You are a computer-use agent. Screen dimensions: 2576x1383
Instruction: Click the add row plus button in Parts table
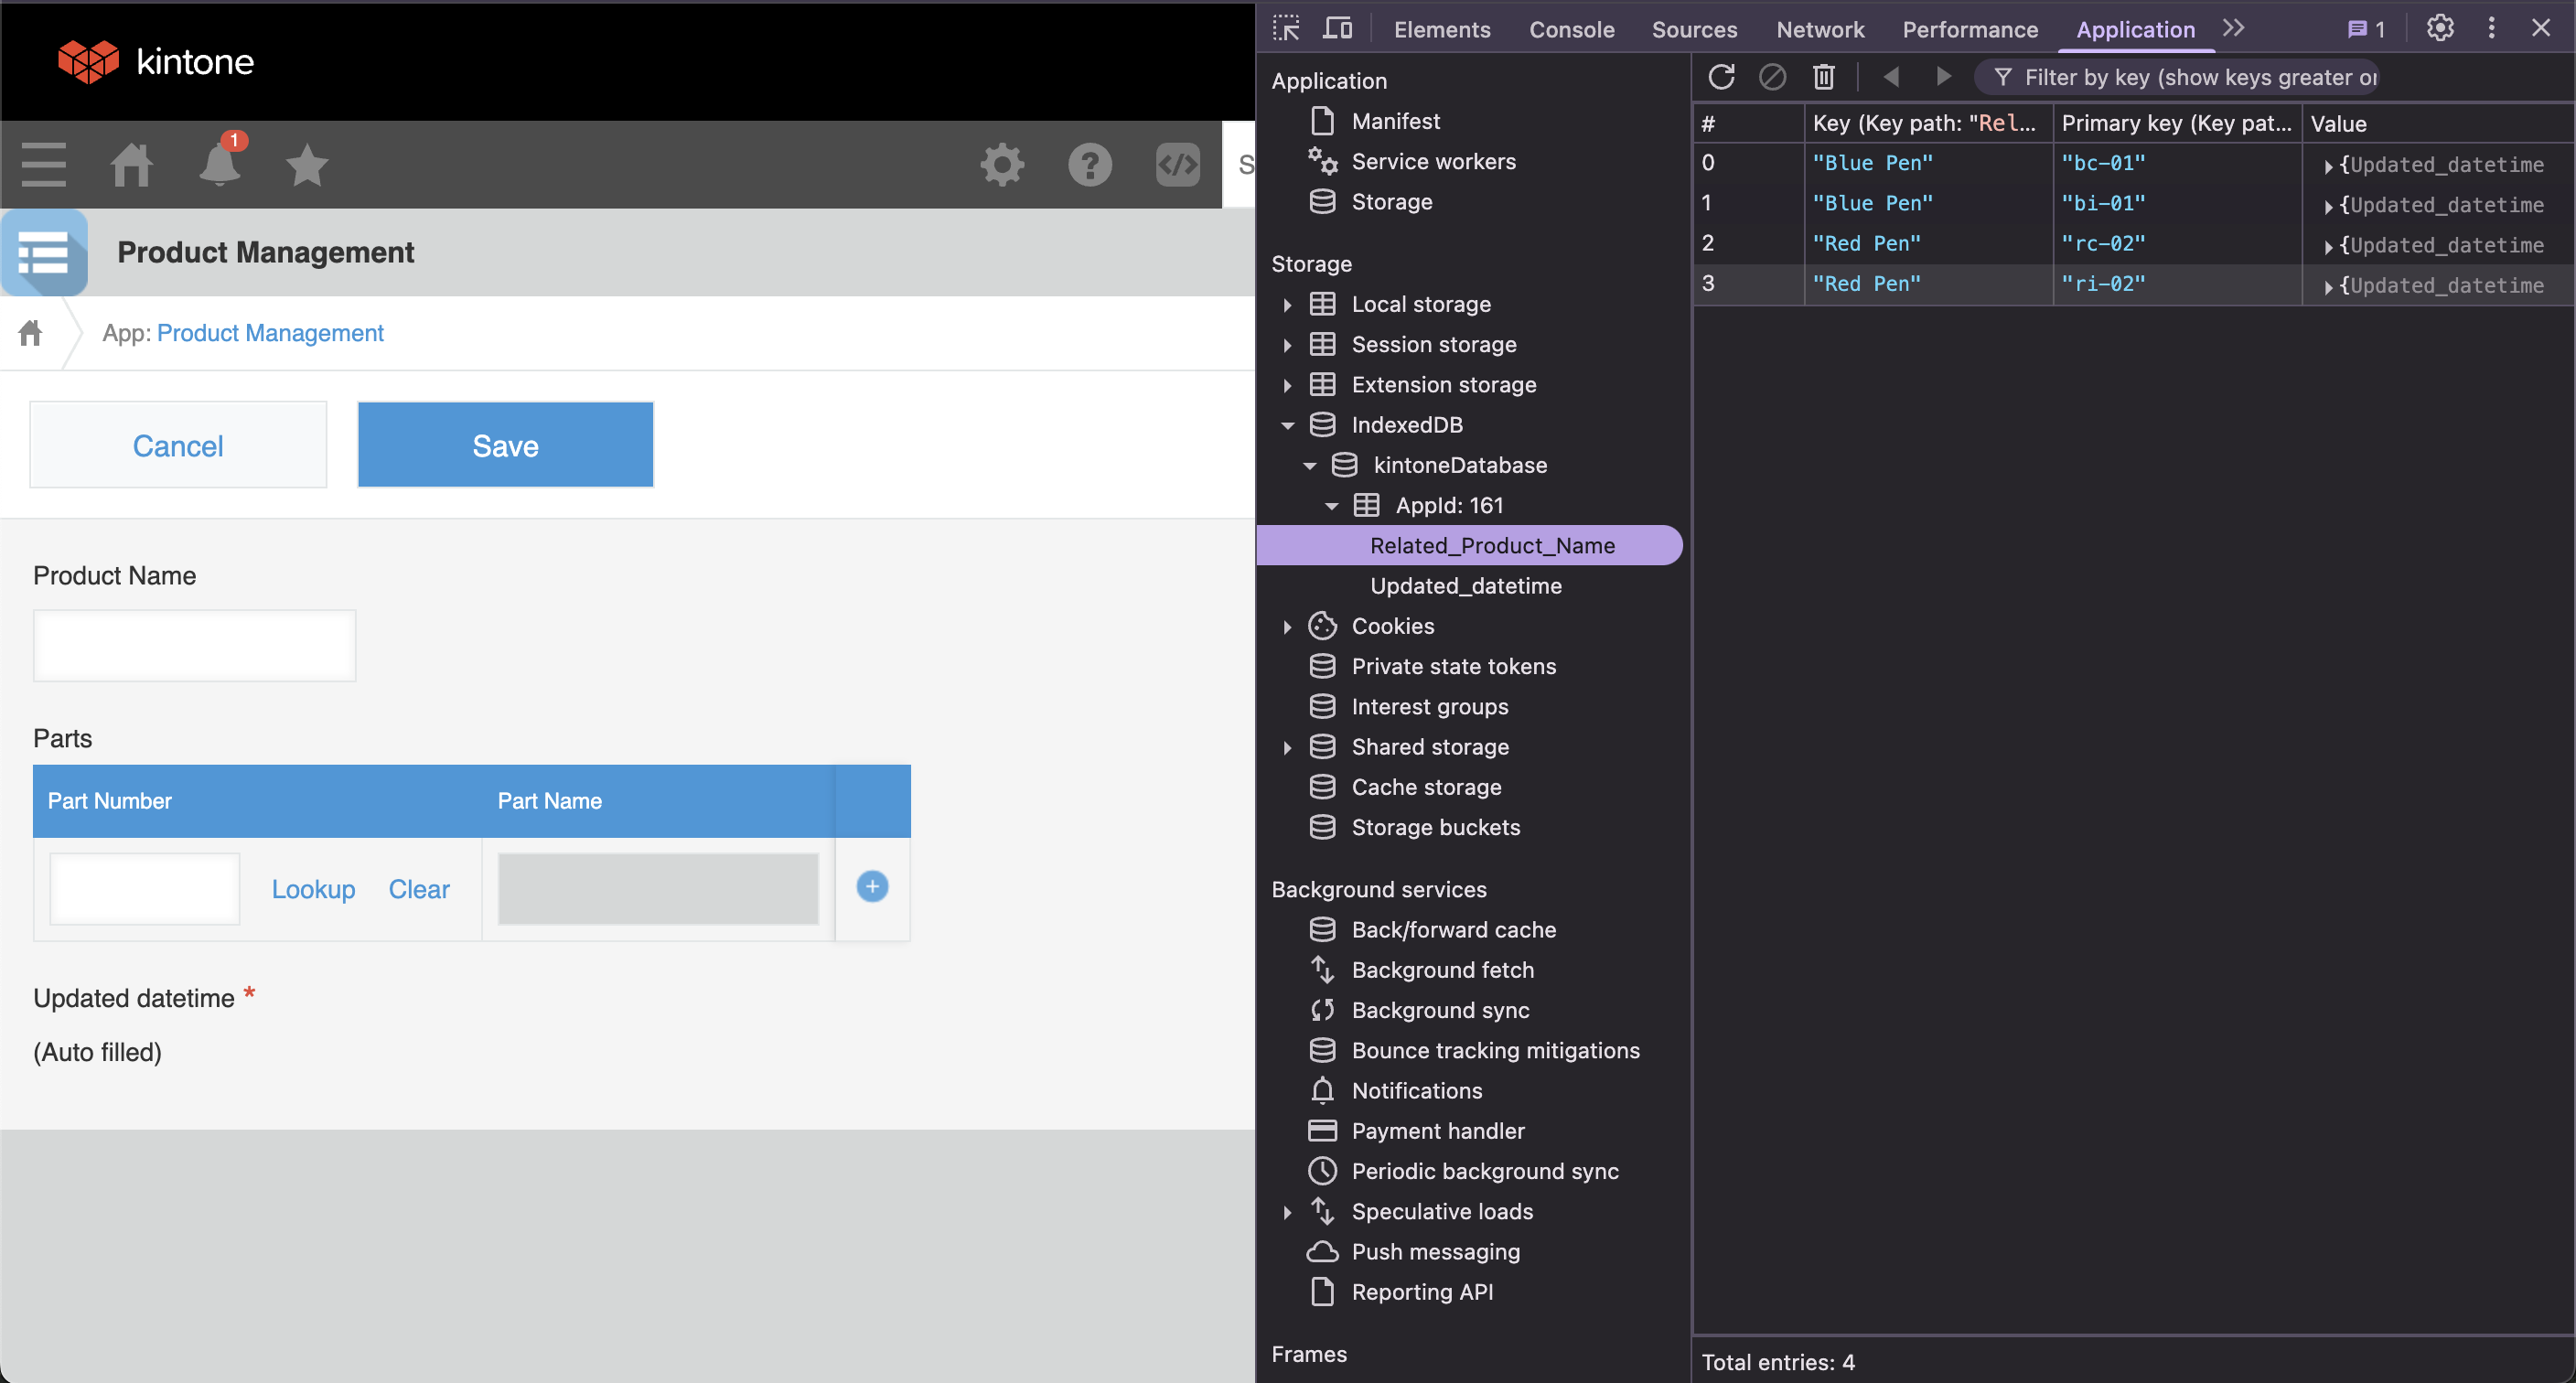pyautogui.click(x=872, y=887)
